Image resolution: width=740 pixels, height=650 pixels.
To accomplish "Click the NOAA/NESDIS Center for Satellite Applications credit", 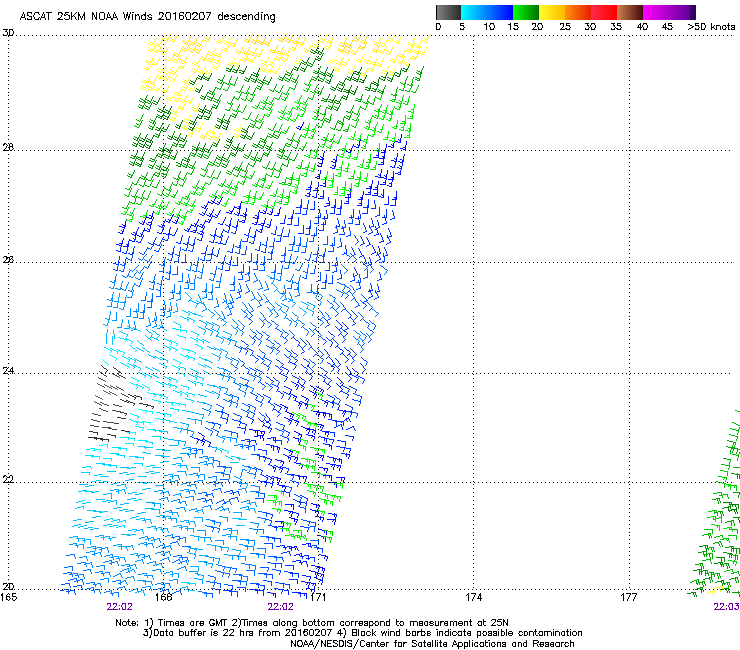I will click(432, 644).
